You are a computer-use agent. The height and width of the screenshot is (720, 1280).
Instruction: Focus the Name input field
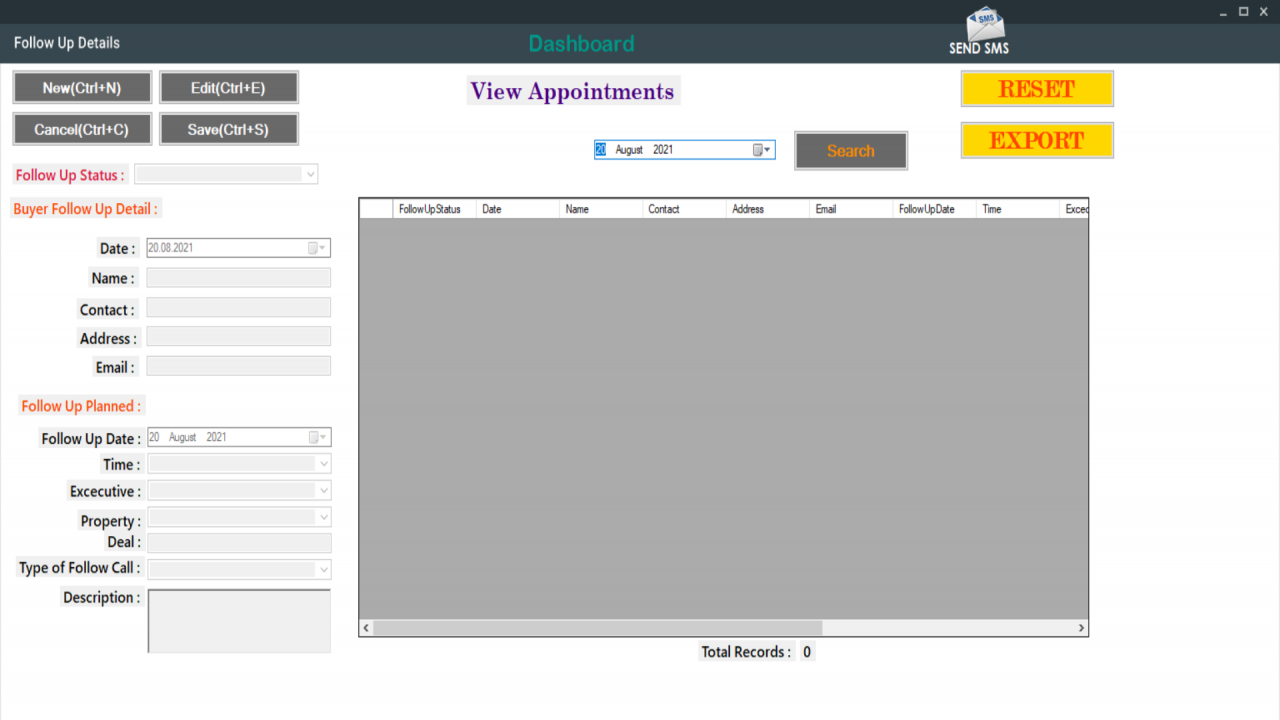coord(238,278)
